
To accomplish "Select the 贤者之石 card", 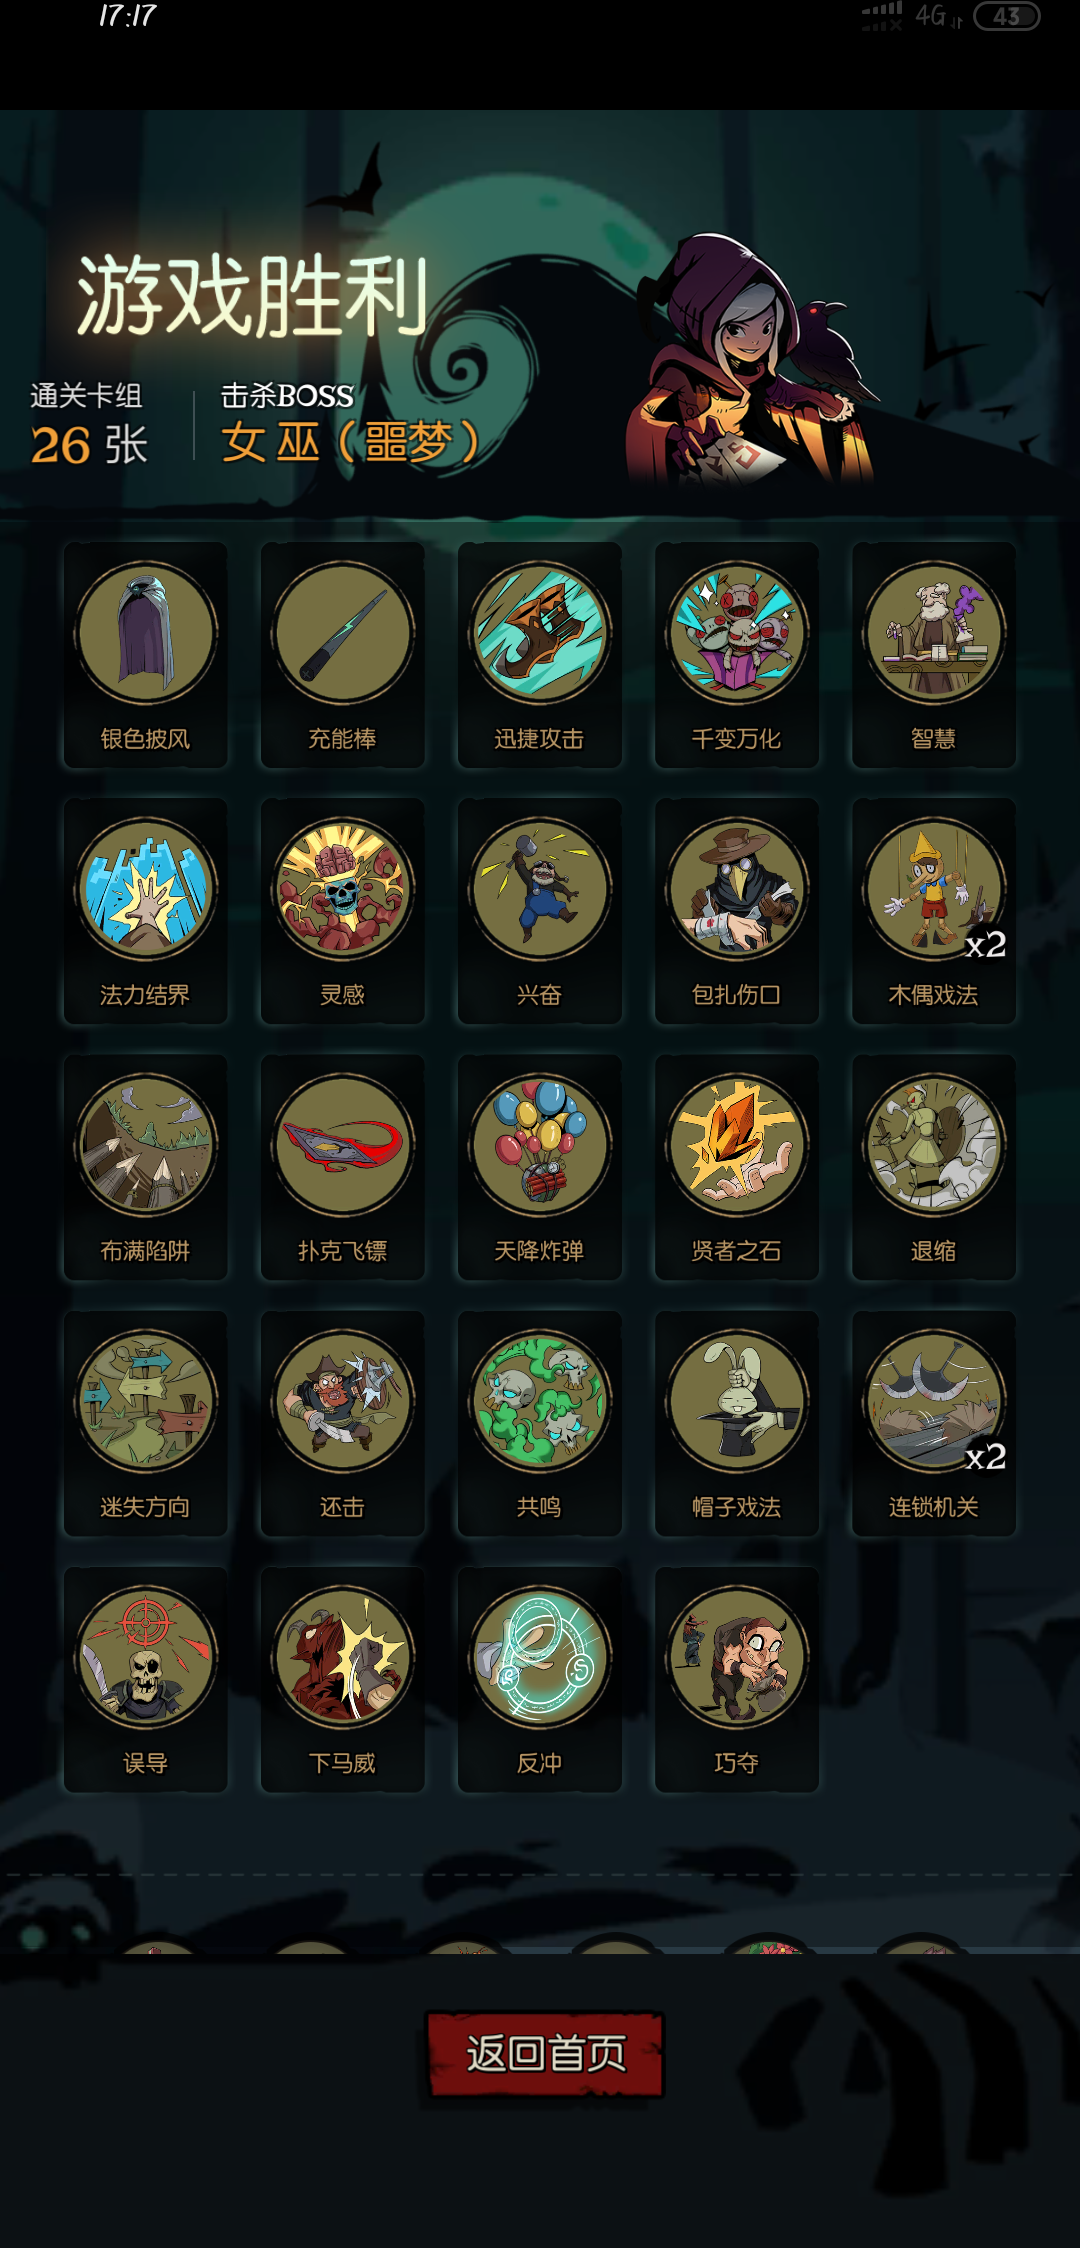I will coord(737,1167).
